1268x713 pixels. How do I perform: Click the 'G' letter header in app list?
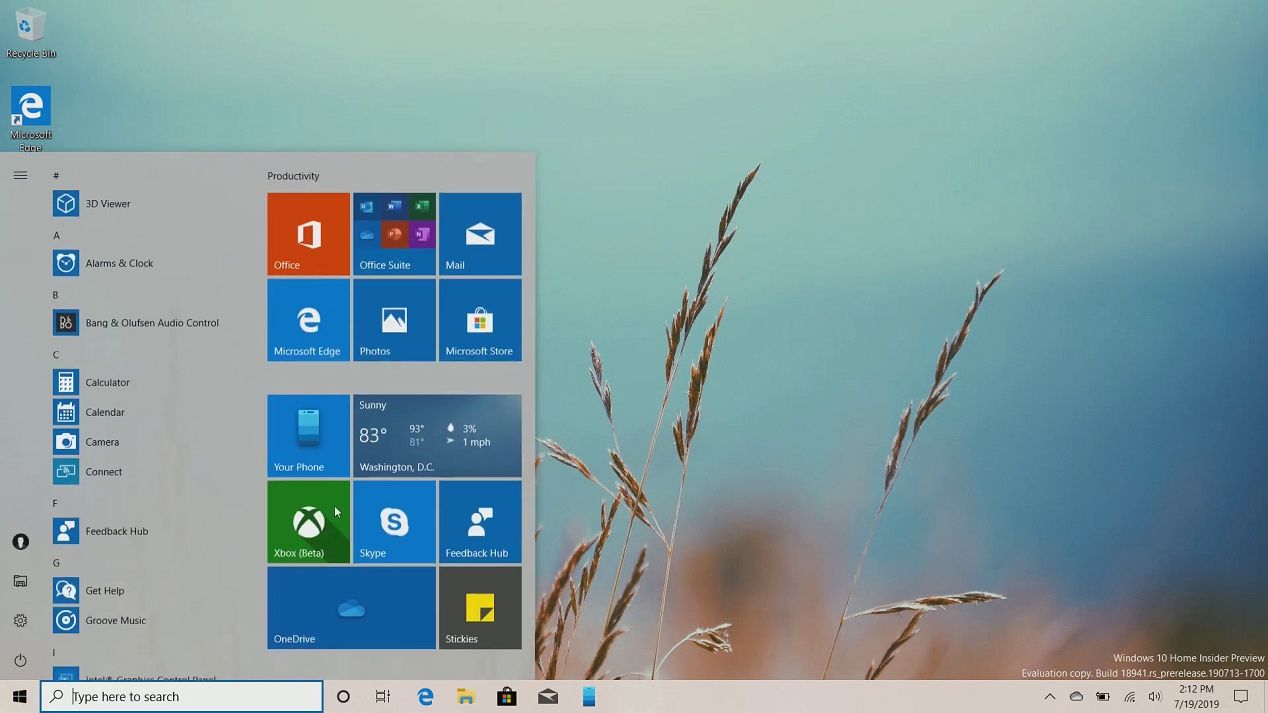pos(56,563)
